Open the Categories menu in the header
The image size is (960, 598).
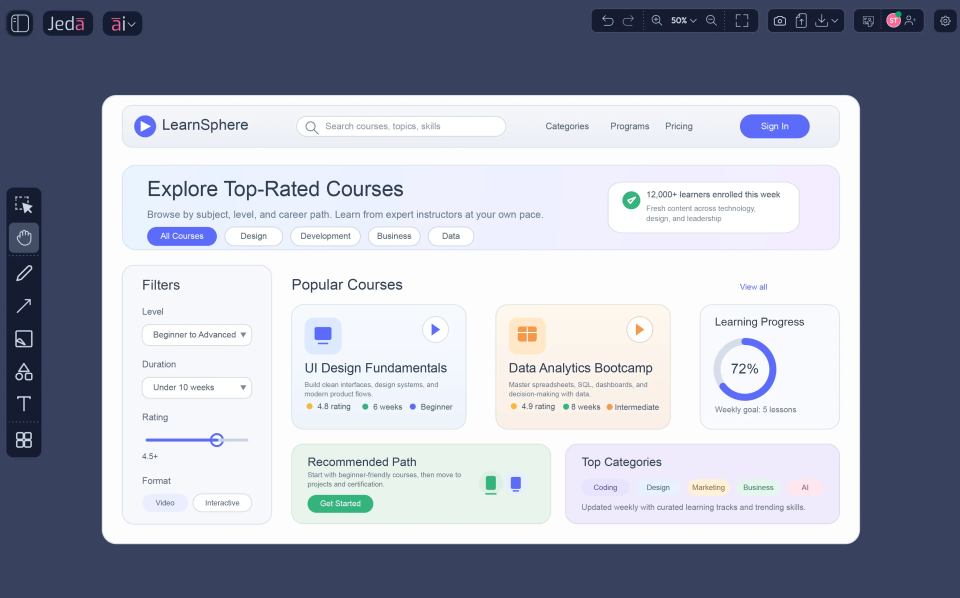(x=567, y=126)
